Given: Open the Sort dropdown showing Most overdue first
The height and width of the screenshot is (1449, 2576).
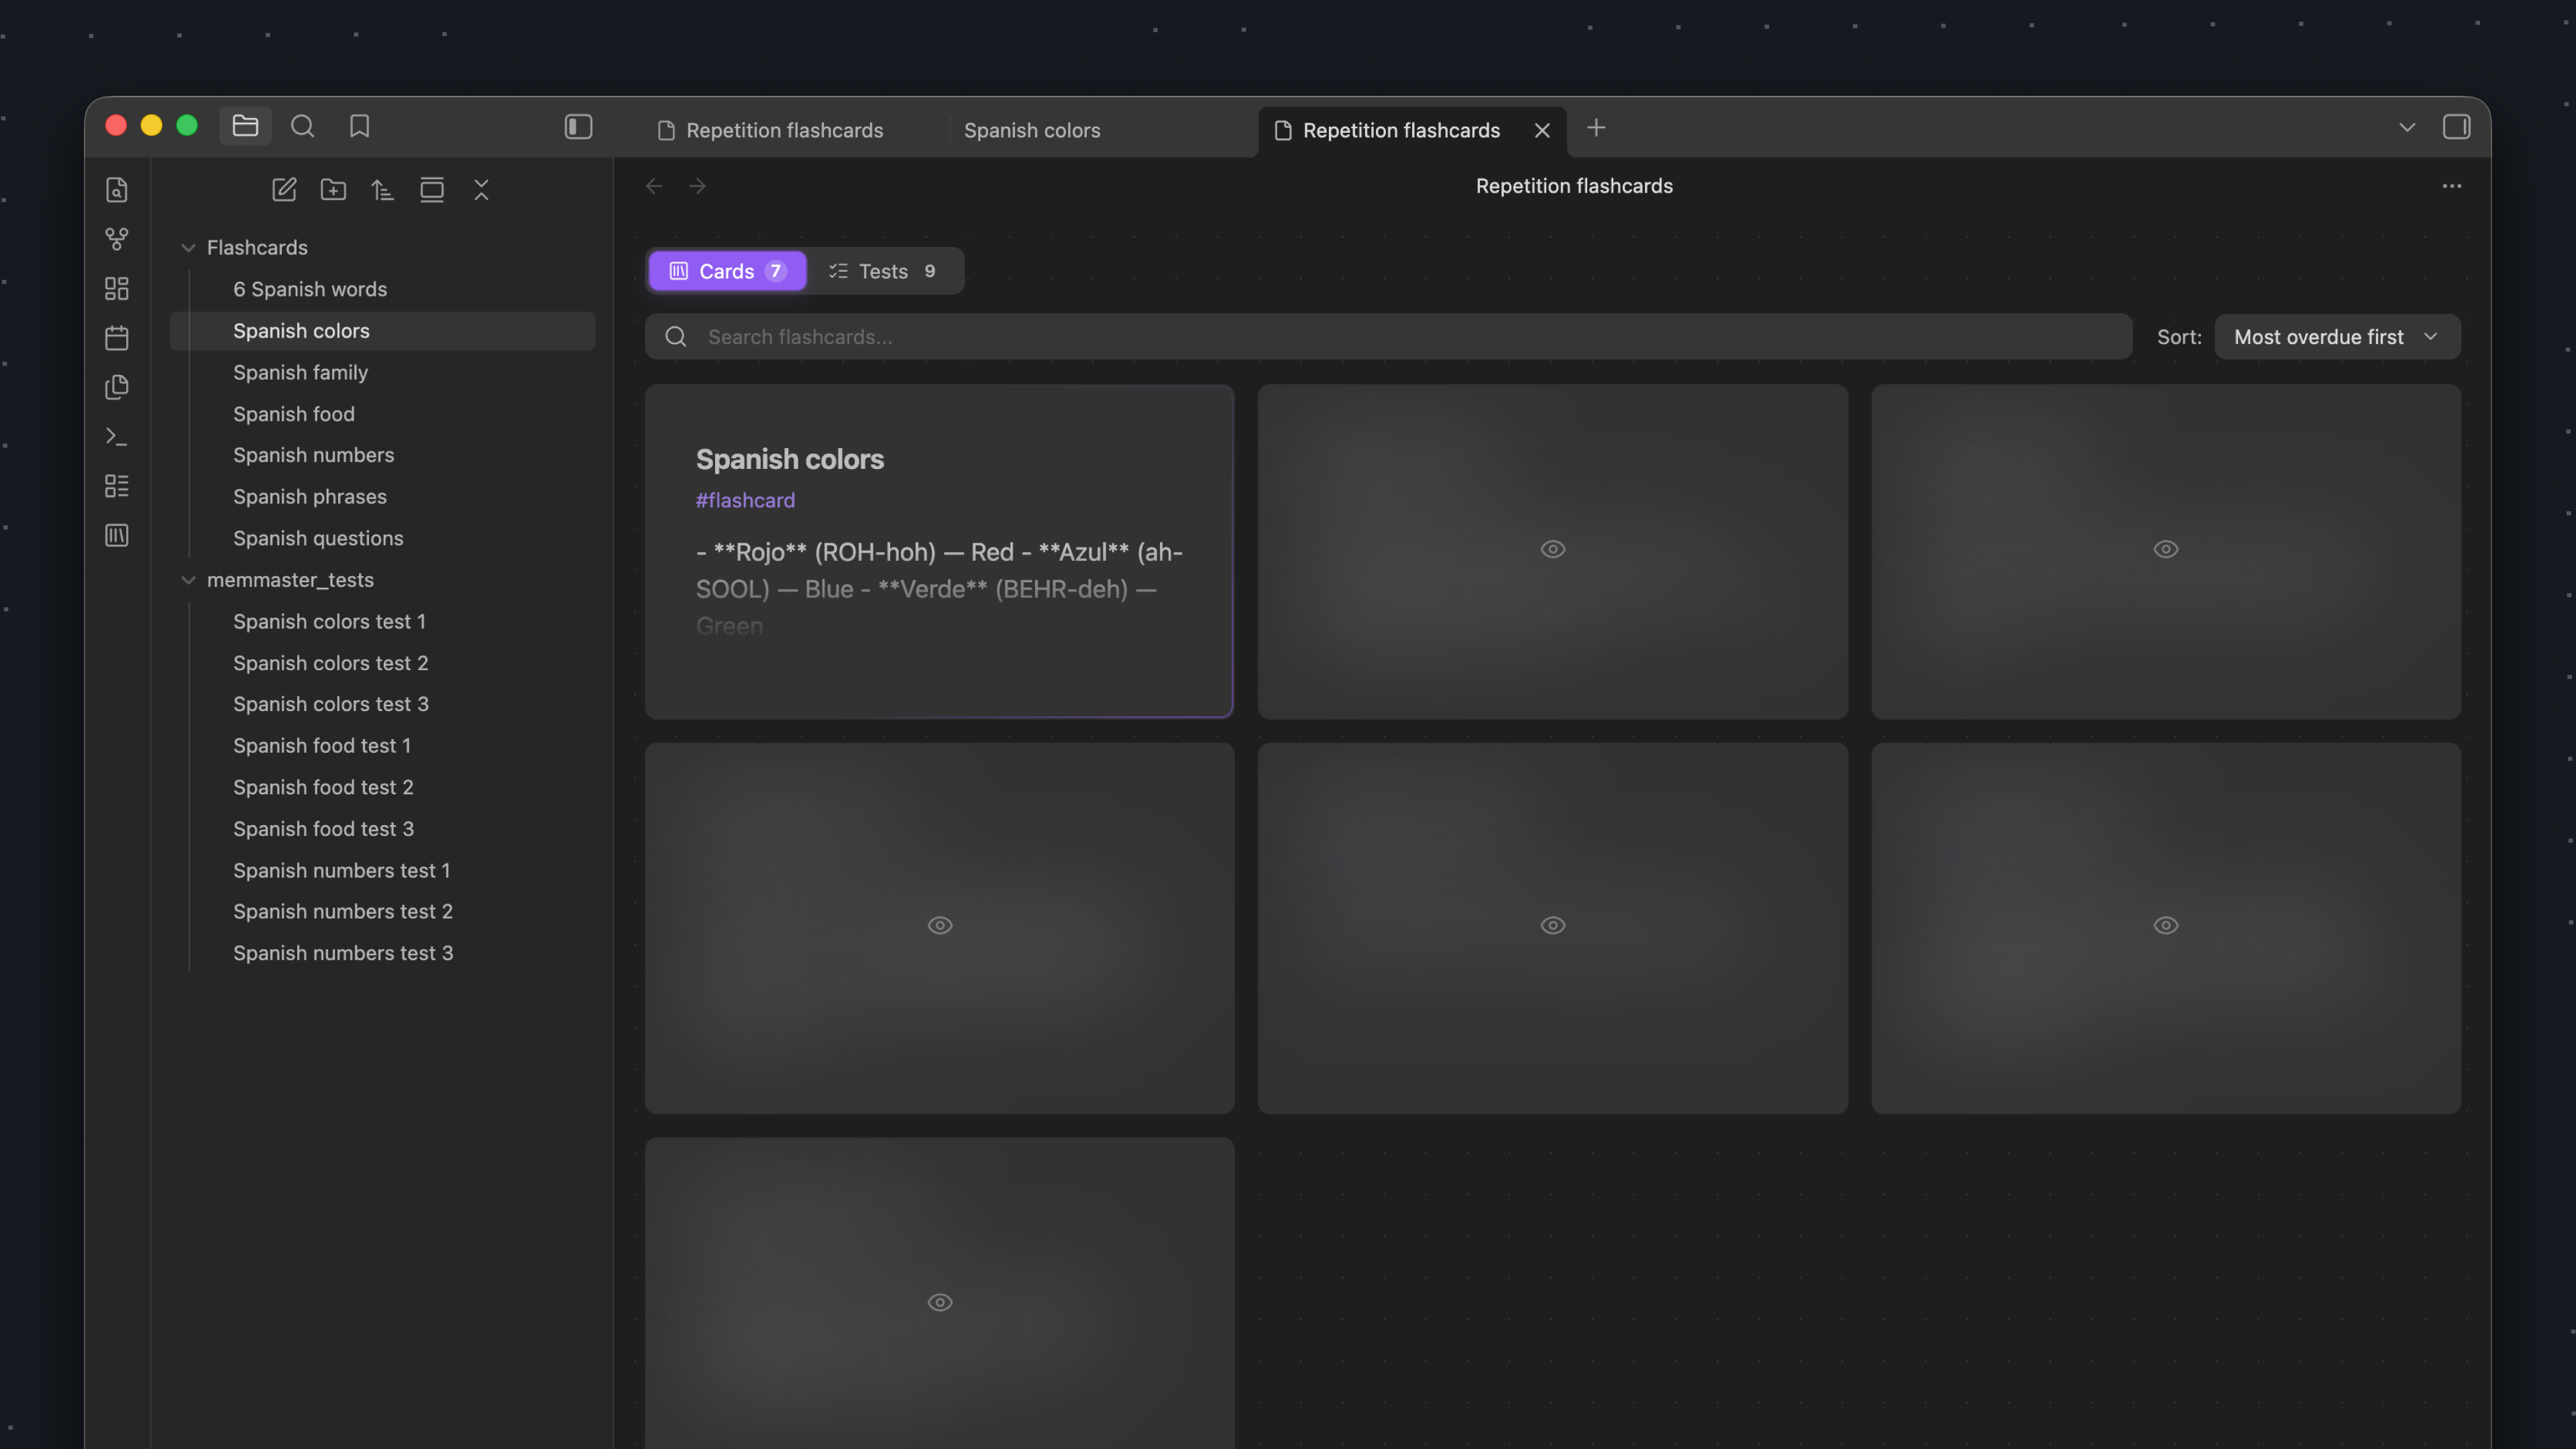Looking at the screenshot, I should tap(2337, 337).
